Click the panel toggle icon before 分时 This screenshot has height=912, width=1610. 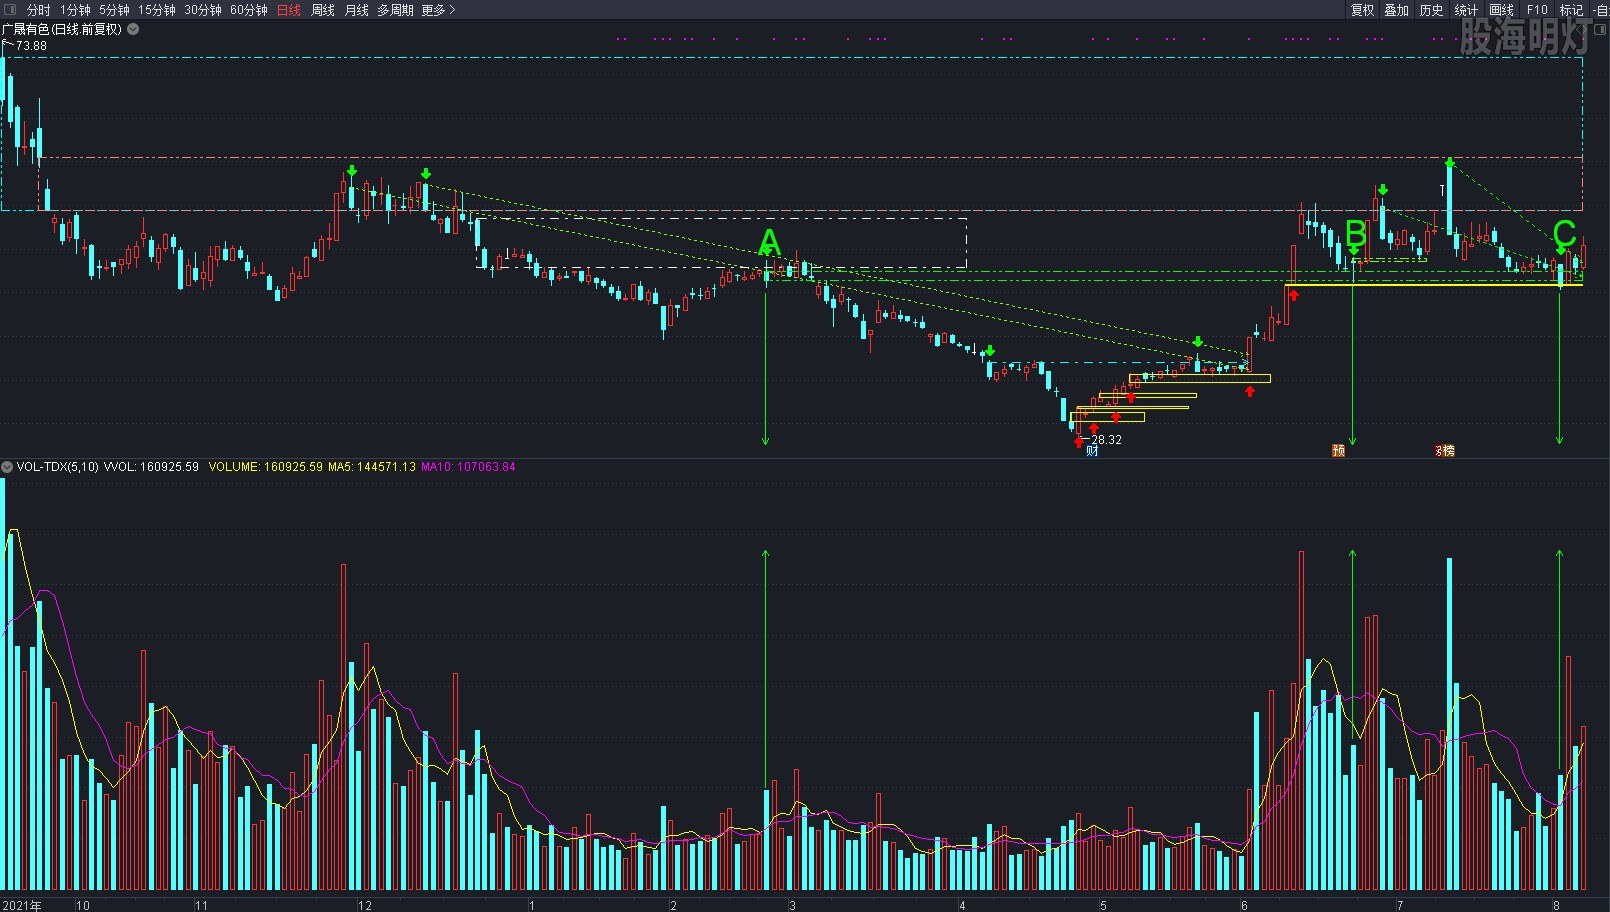(x=11, y=10)
